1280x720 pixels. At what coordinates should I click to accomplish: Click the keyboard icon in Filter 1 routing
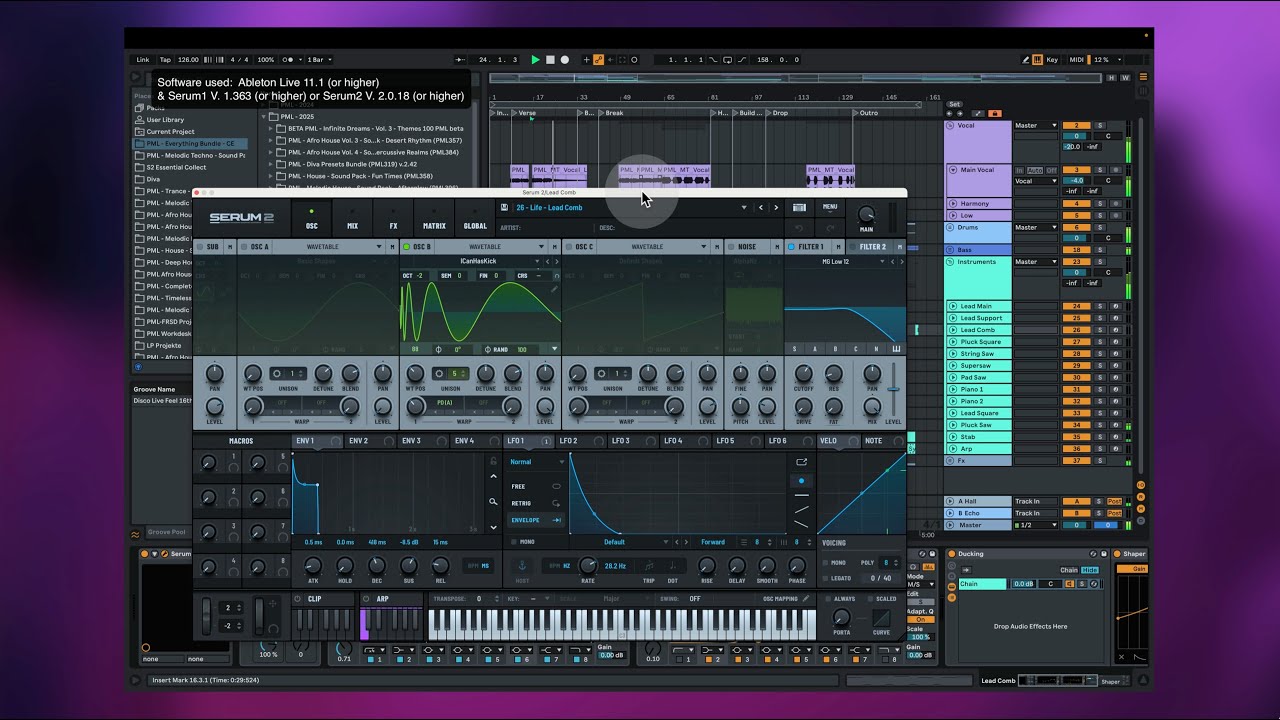pyautogui.click(x=896, y=349)
